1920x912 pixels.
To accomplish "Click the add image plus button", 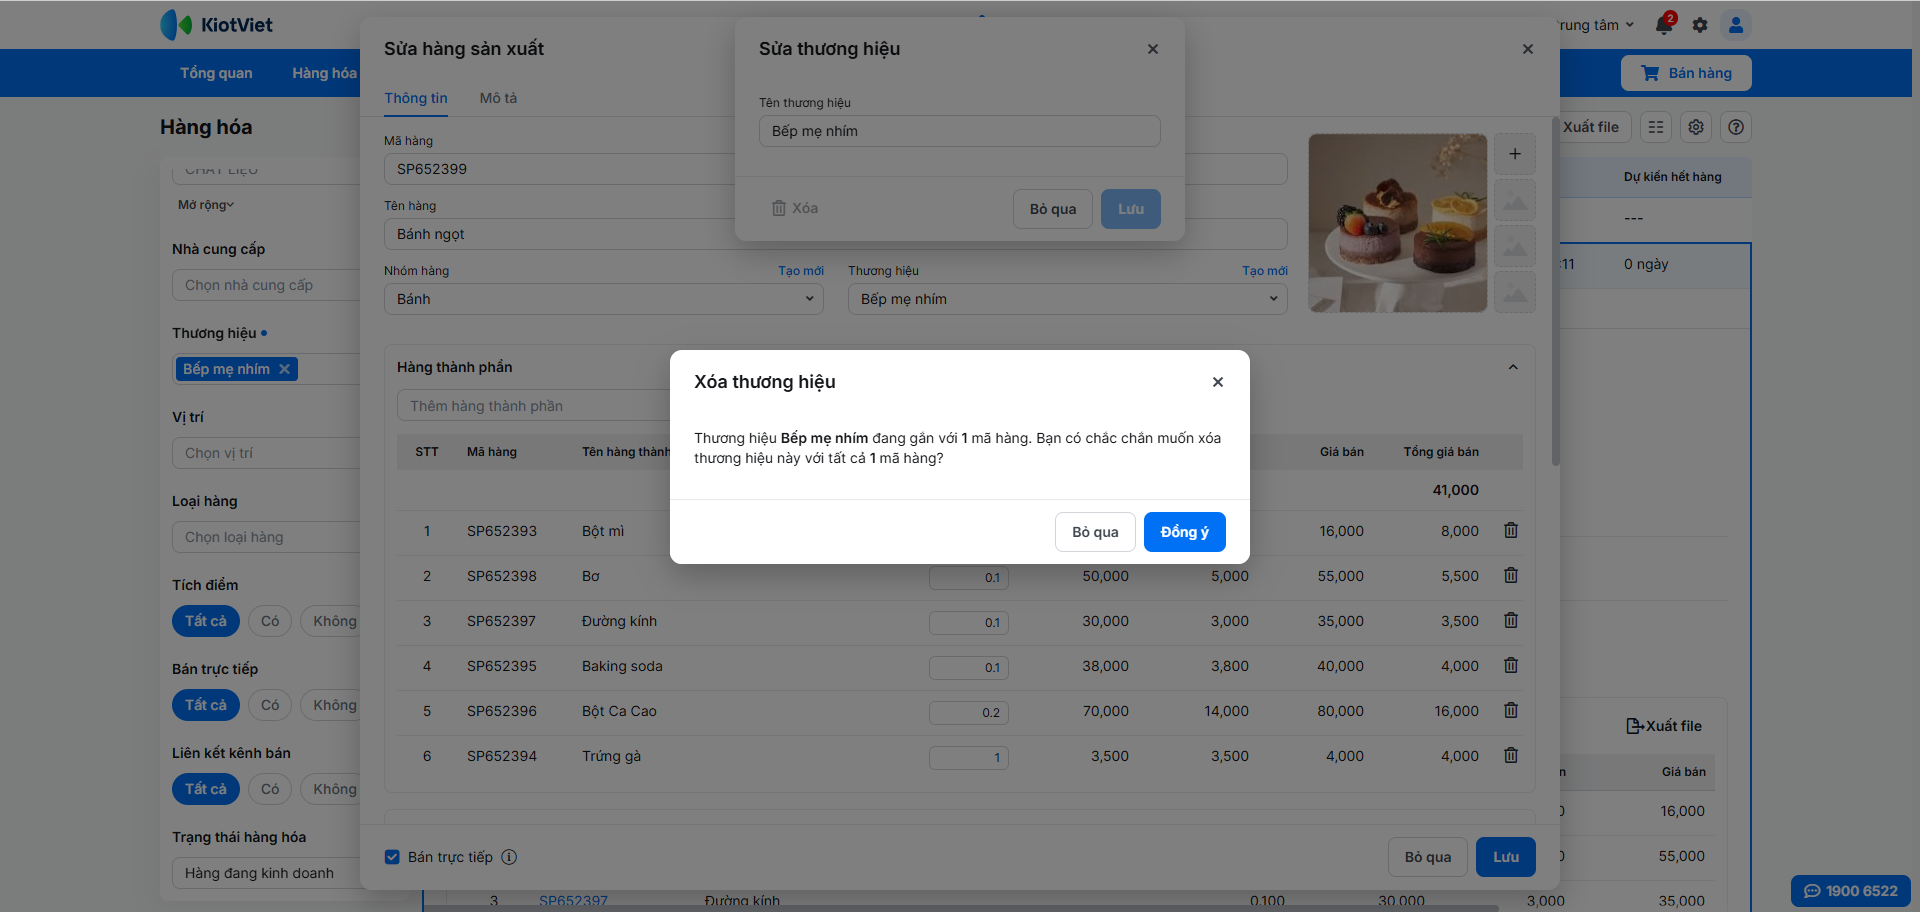I will click(x=1515, y=154).
